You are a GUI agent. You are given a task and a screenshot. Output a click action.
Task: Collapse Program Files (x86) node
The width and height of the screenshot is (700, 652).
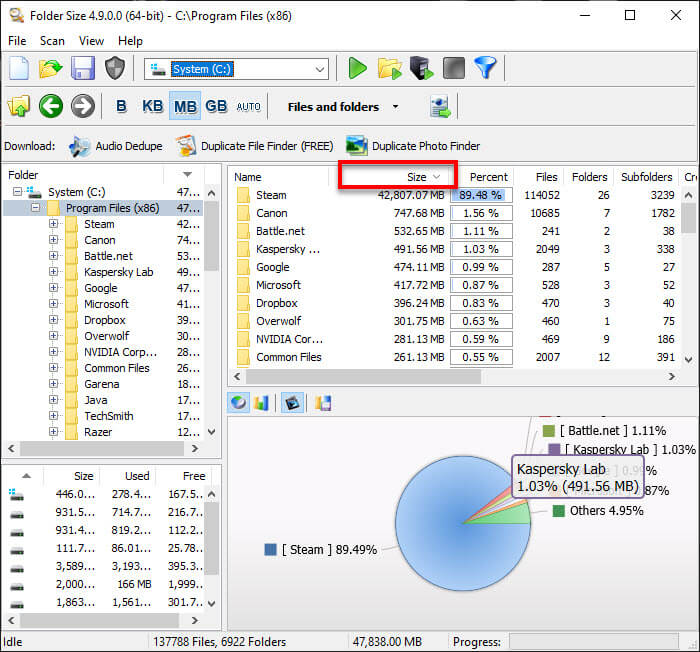click(35, 208)
